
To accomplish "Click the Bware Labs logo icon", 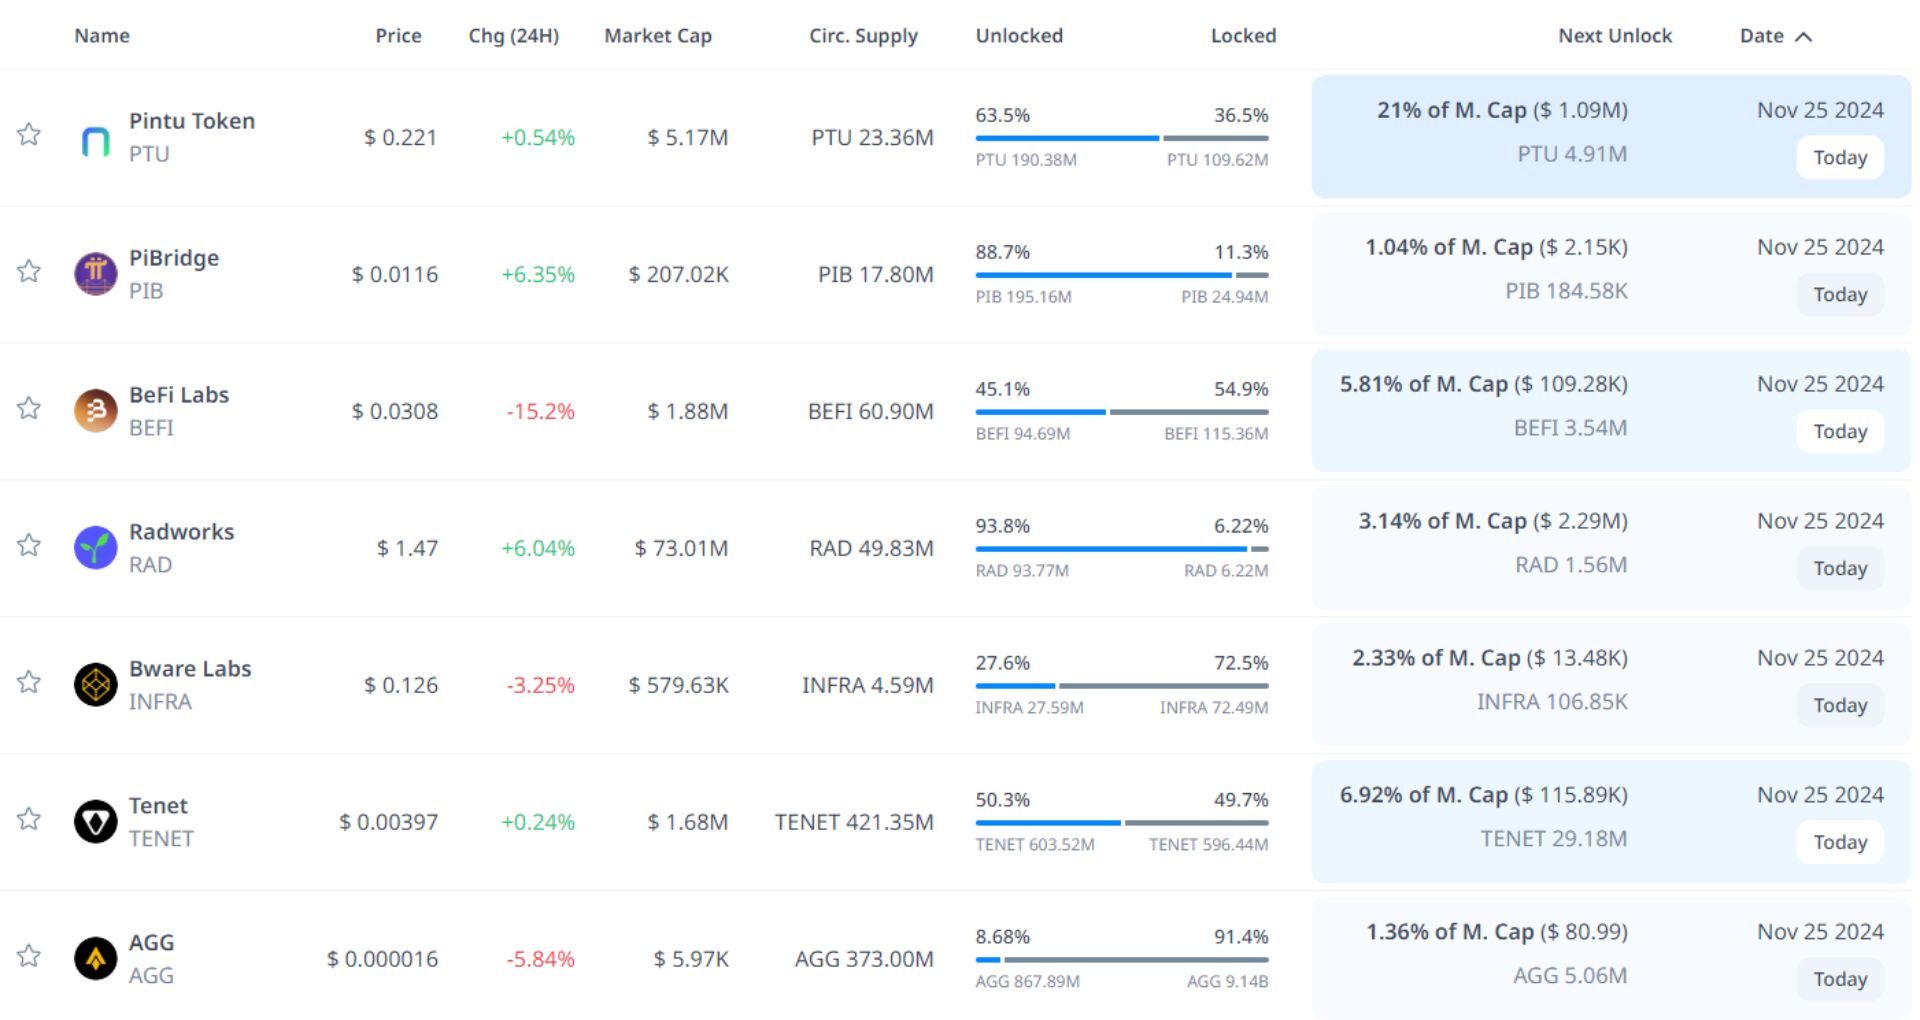I will (96, 685).
